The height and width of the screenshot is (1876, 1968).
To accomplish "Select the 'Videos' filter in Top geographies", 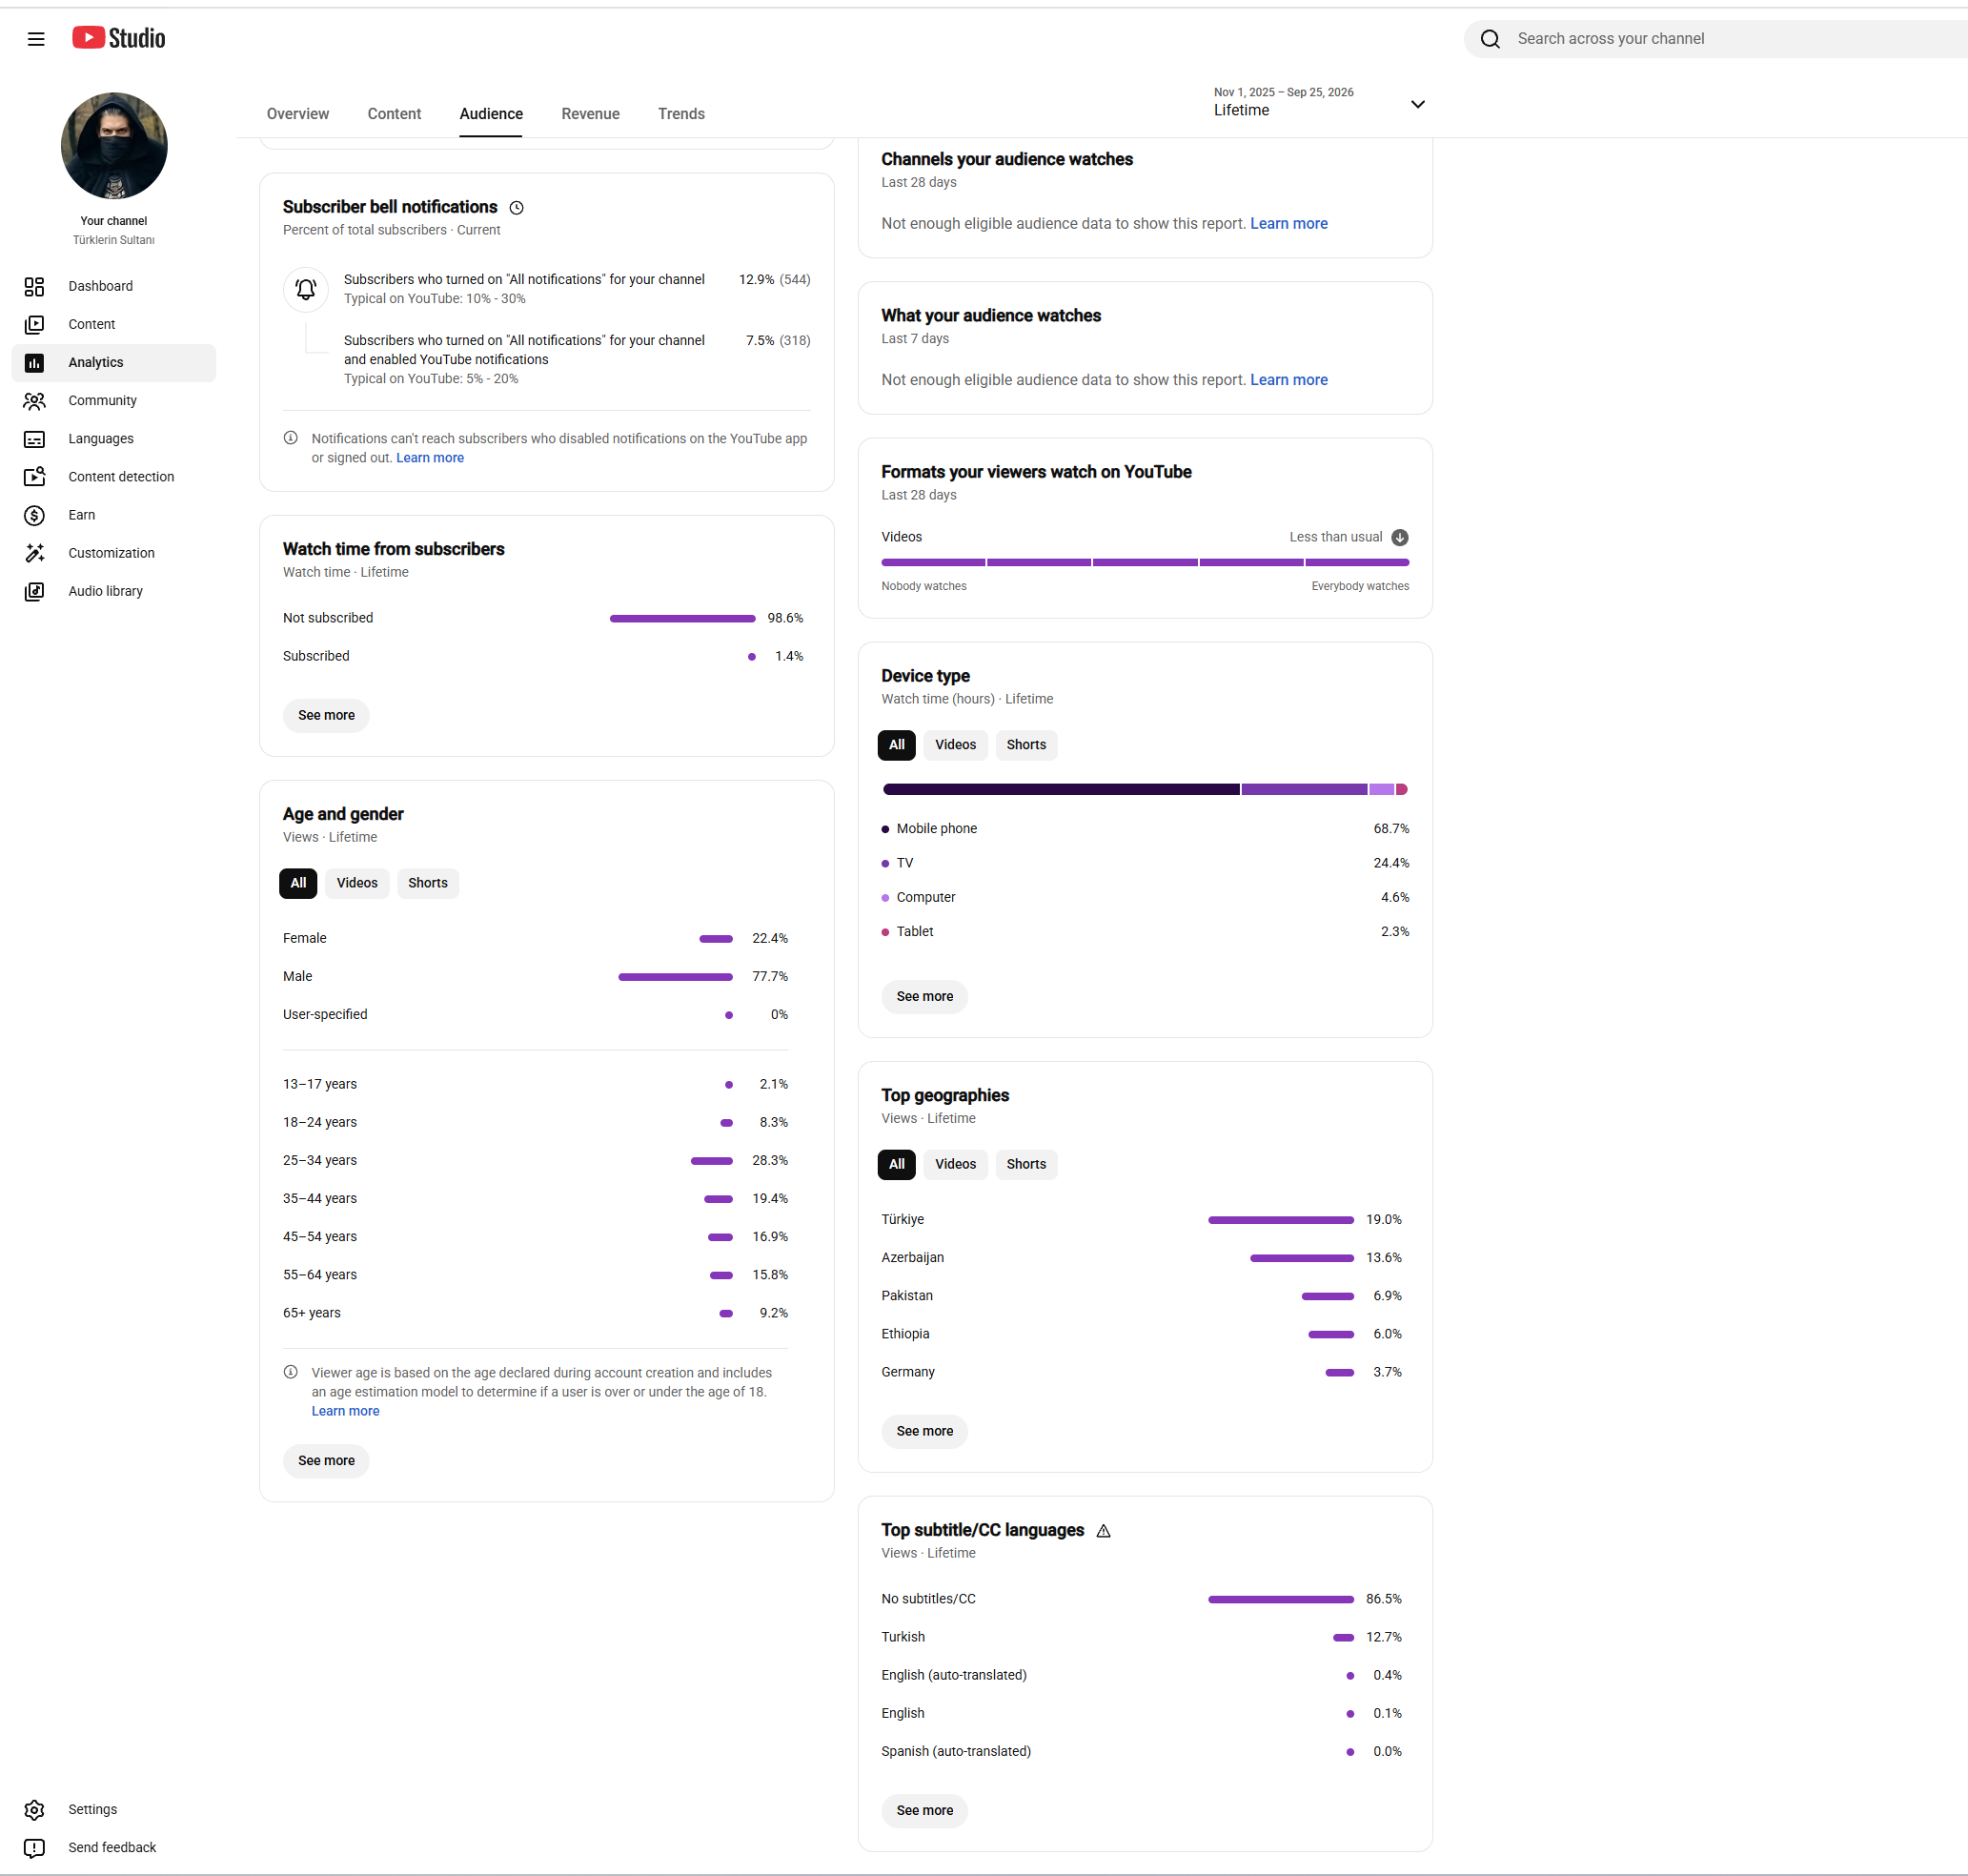I will 955,1164.
